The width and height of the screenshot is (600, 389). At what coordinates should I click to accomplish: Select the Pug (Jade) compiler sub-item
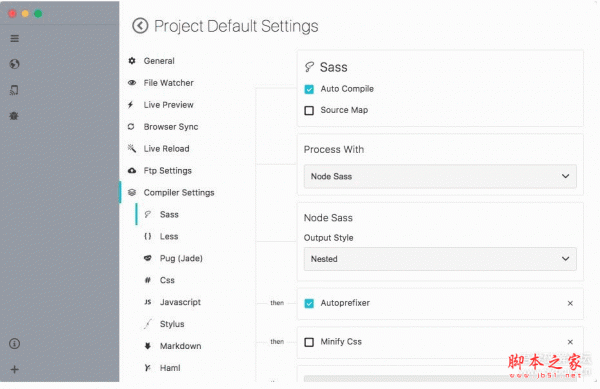(x=181, y=258)
